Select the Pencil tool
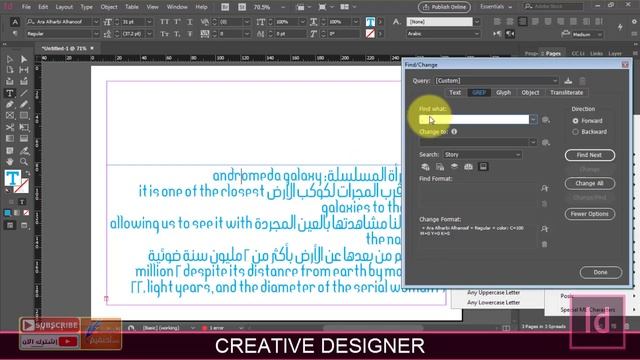The height and width of the screenshot is (360, 640). [x=24, y=104]
